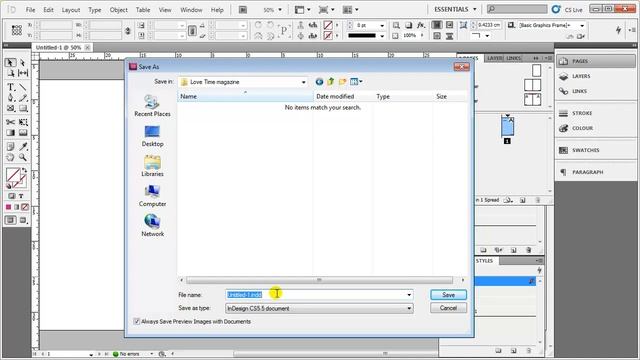This screenshot has height=360, width=640.
Task: Open the File name history dropdown
Action: pos(409,295)
